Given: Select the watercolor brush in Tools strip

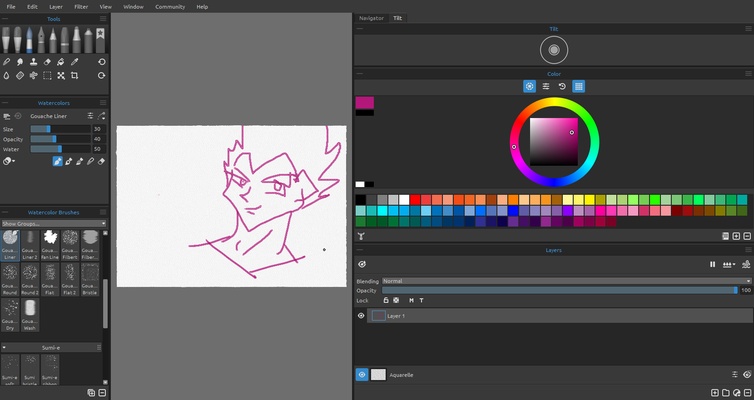Looking at the screenshot, I should (29, 39).
